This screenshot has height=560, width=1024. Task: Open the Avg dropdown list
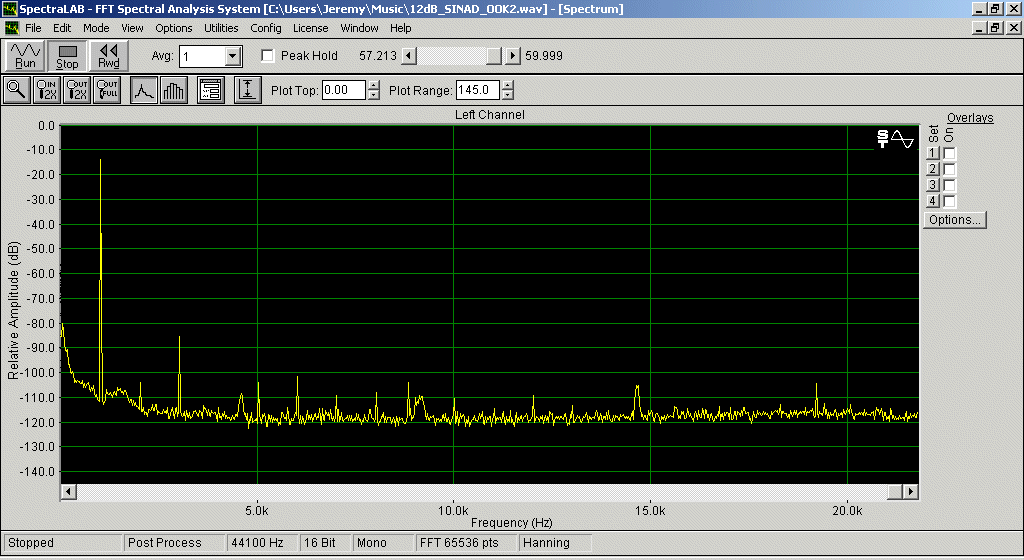coord(233,56)
